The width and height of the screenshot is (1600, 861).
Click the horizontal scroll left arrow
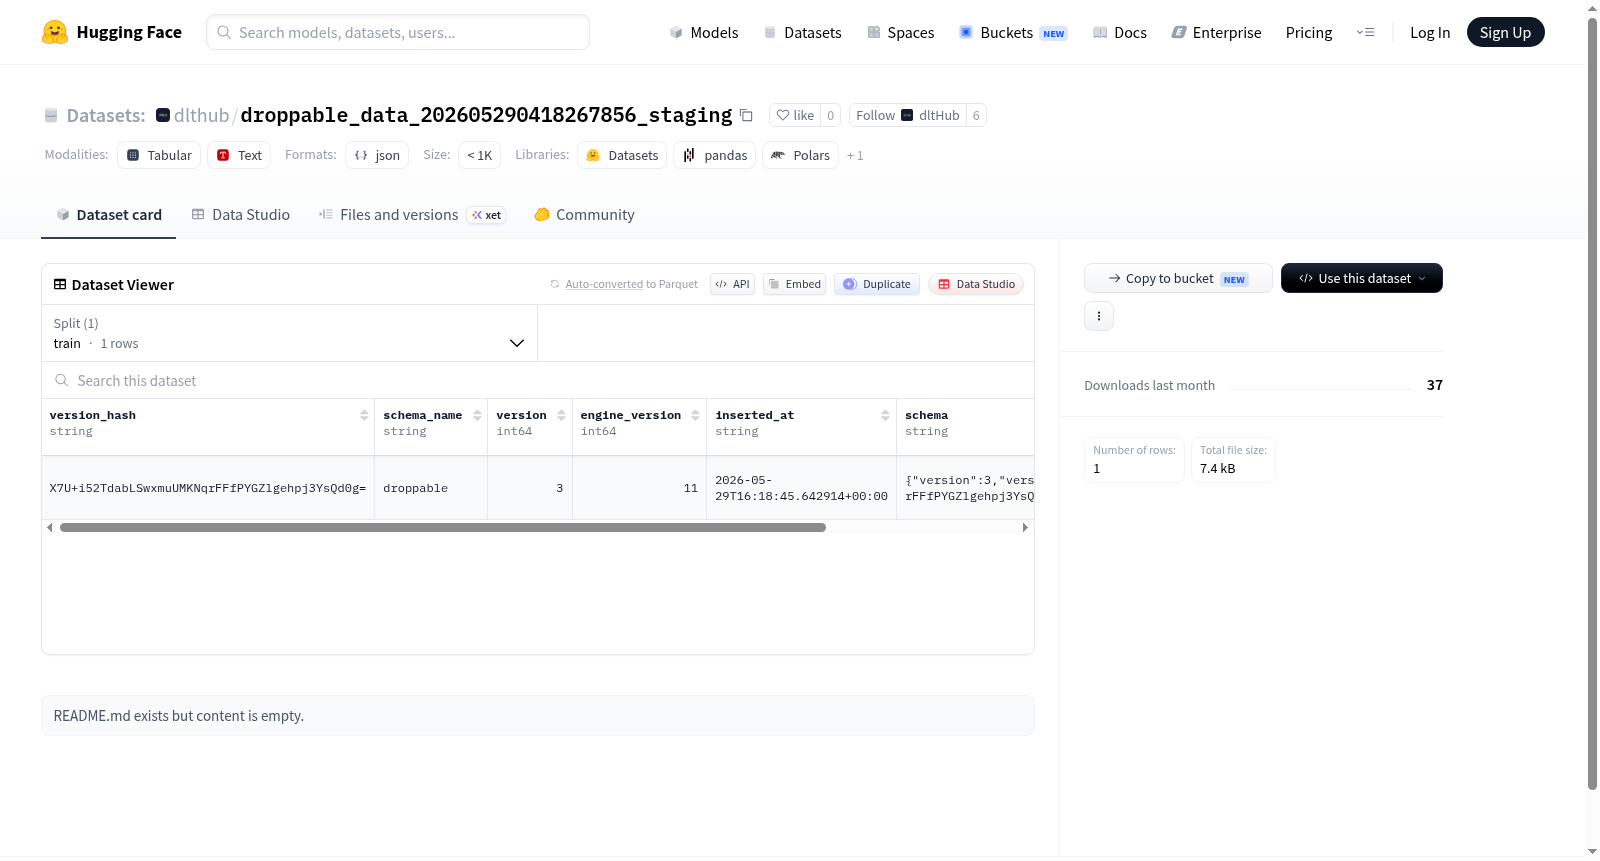(x=50, y=527)
